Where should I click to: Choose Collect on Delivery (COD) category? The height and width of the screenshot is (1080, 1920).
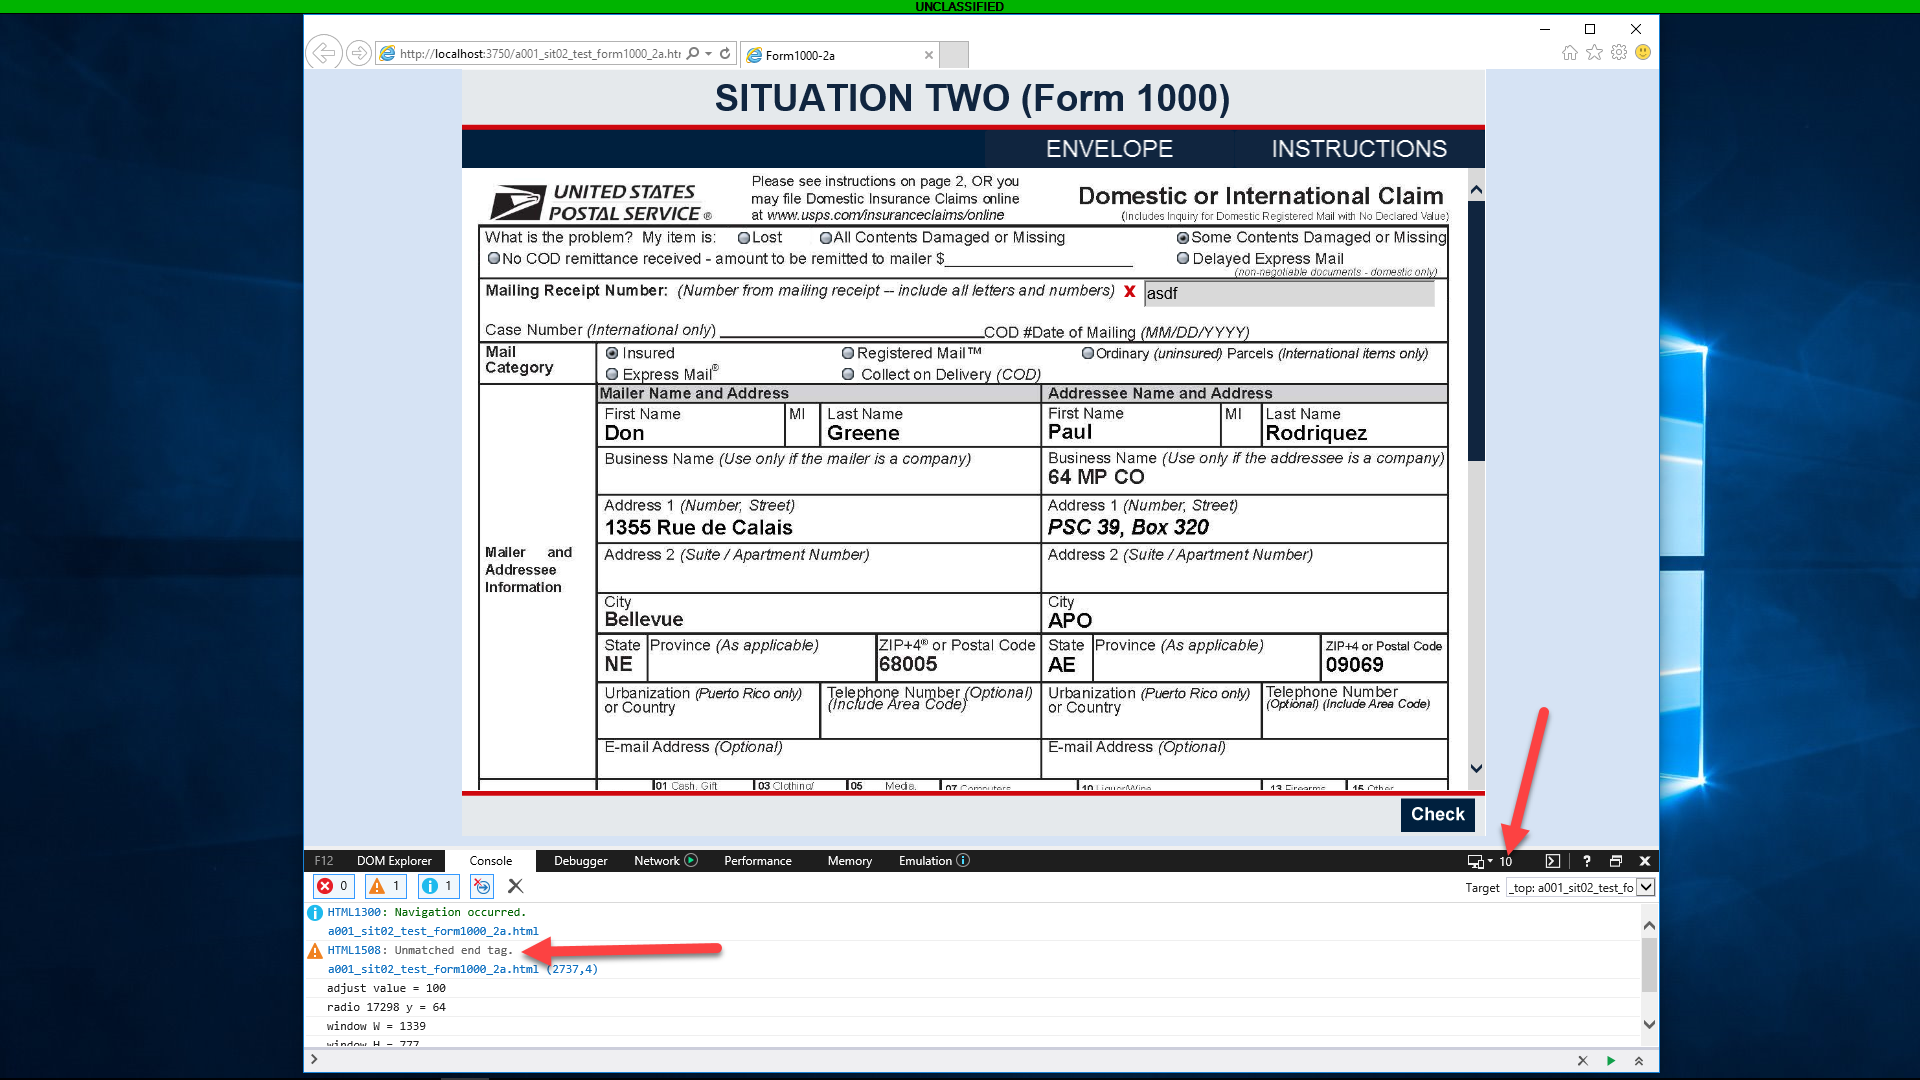coord(848,375)
